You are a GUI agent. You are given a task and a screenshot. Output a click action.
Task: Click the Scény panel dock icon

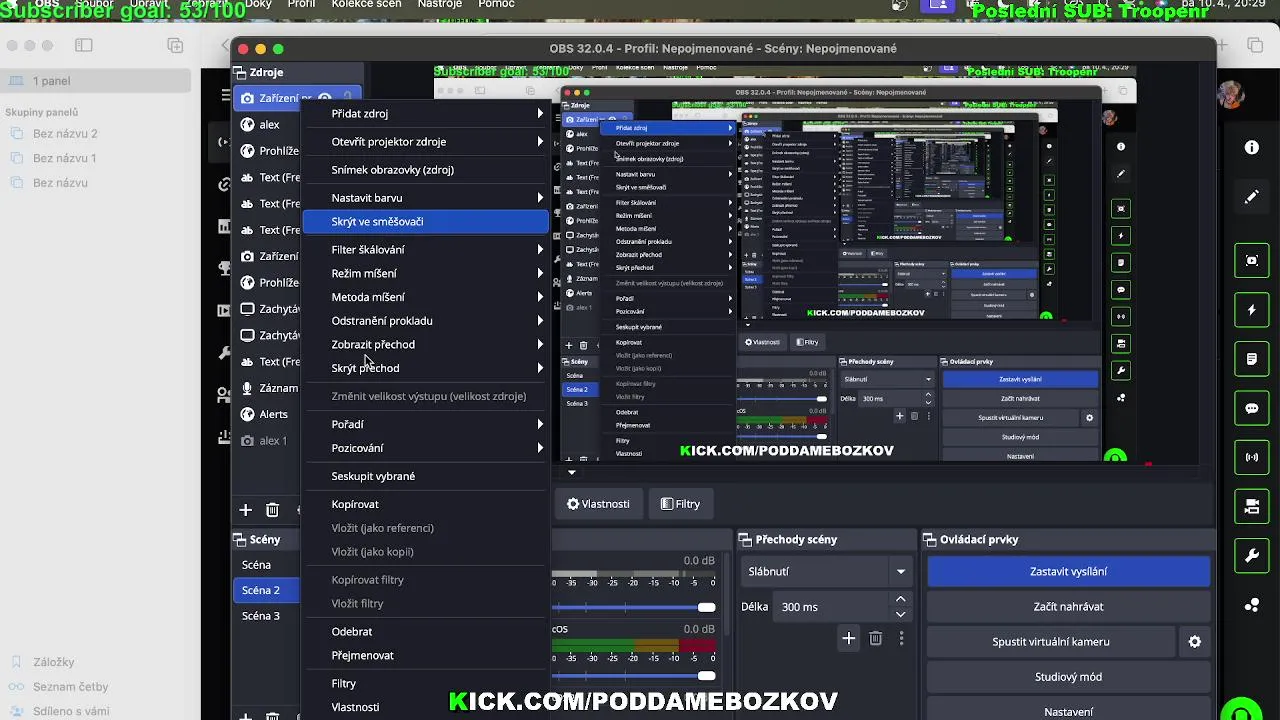(240, 539)
